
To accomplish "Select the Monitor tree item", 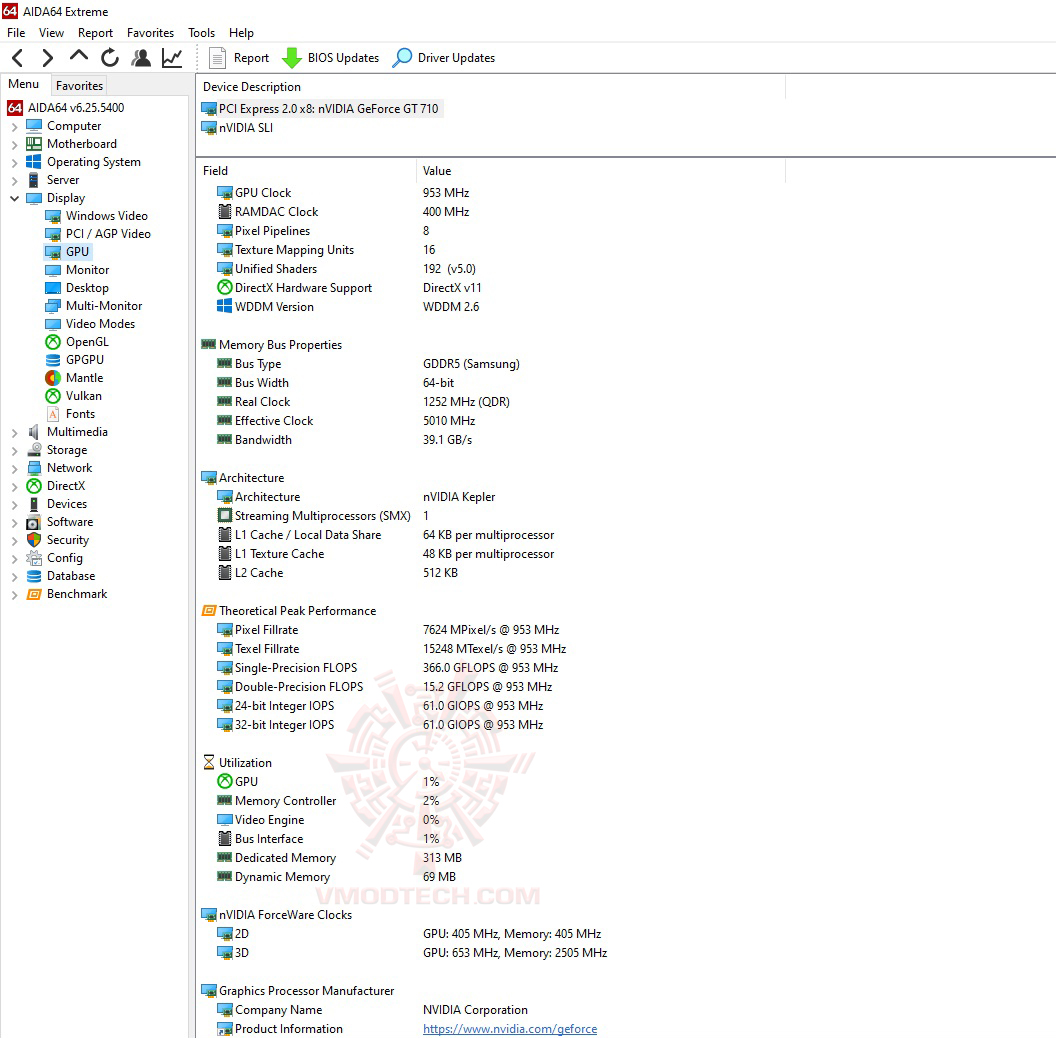I will pos(77,269).
